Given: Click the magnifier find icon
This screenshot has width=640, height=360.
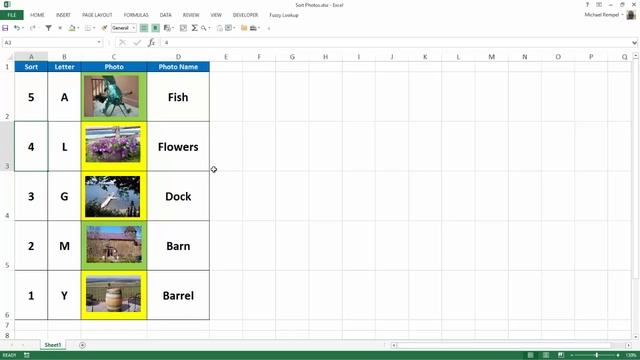Looking at the screenshot, I should [x=203, y=28].
